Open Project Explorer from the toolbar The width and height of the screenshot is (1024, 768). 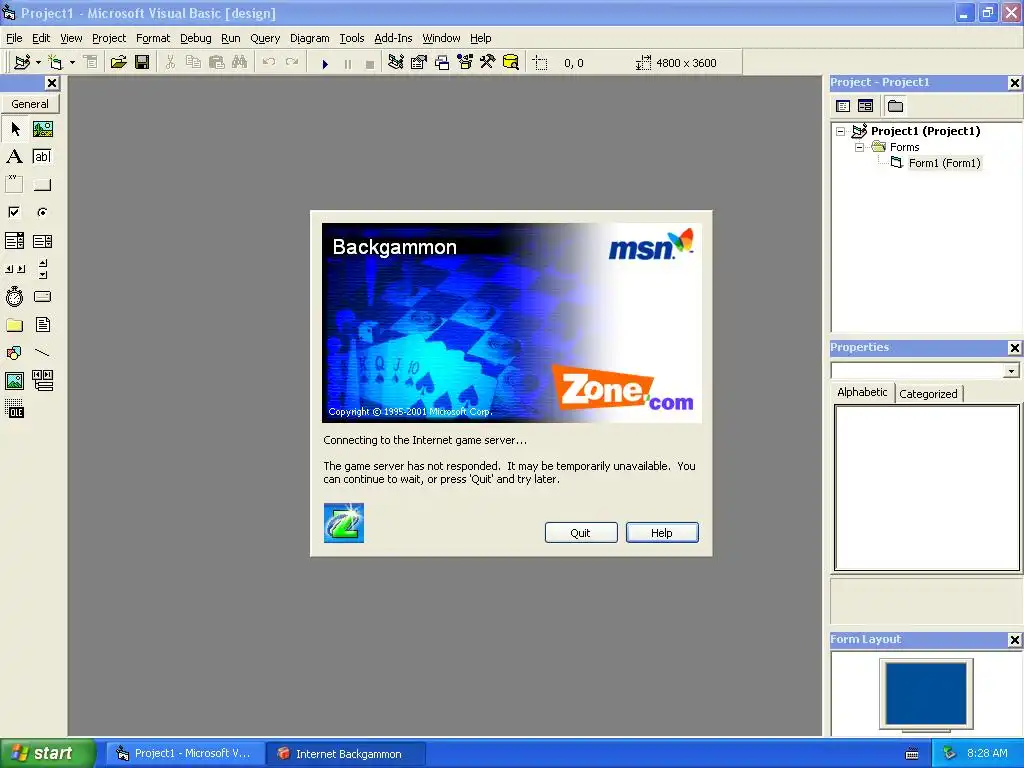[x=395, y=63]
